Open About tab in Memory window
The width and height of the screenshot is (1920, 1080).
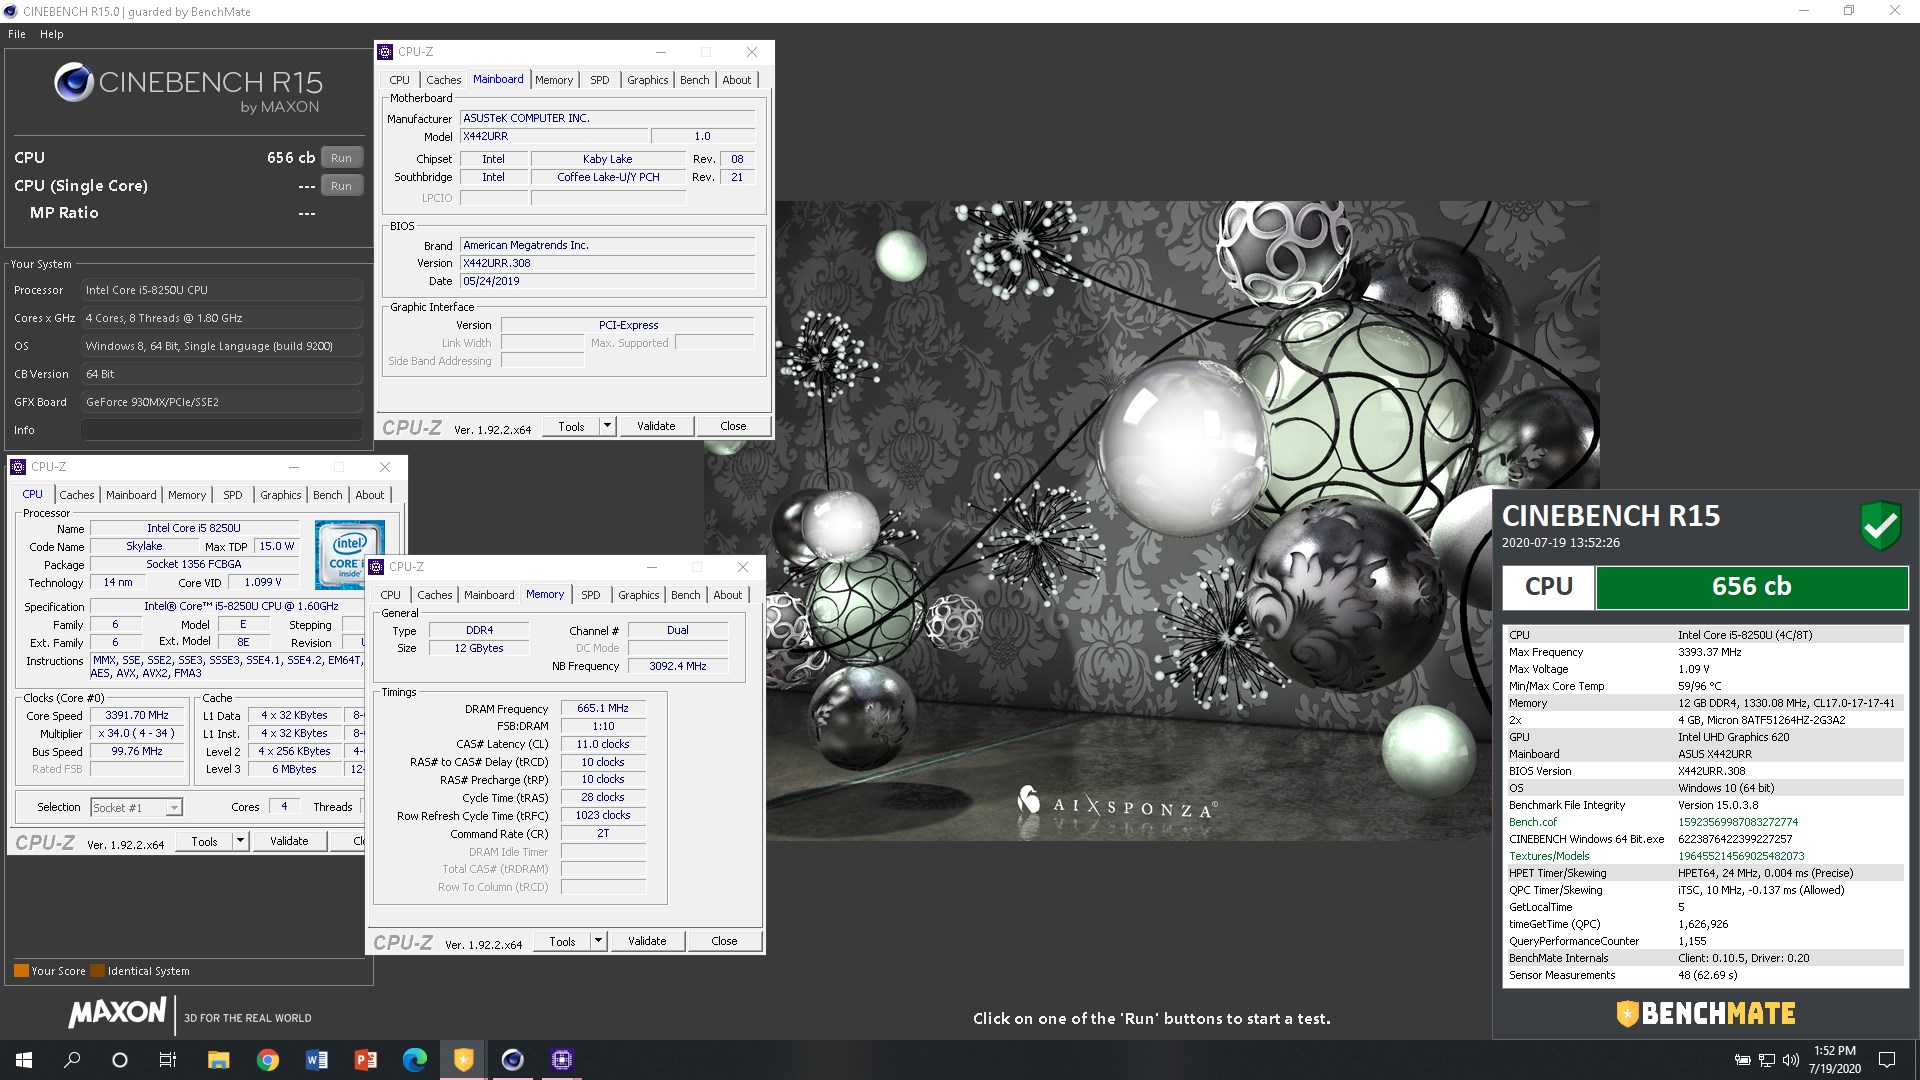pyautogui.click(x=727, y=595)
